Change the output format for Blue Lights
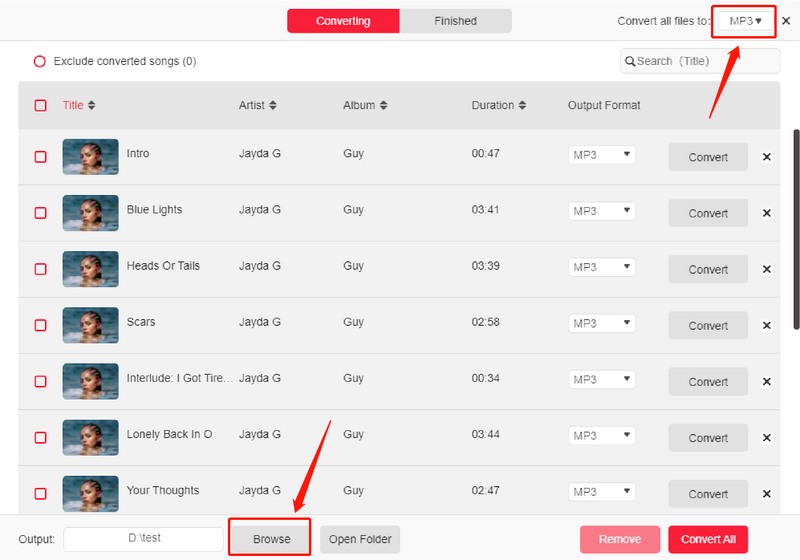This screenshot has width=800, height=560. point(602,211)
